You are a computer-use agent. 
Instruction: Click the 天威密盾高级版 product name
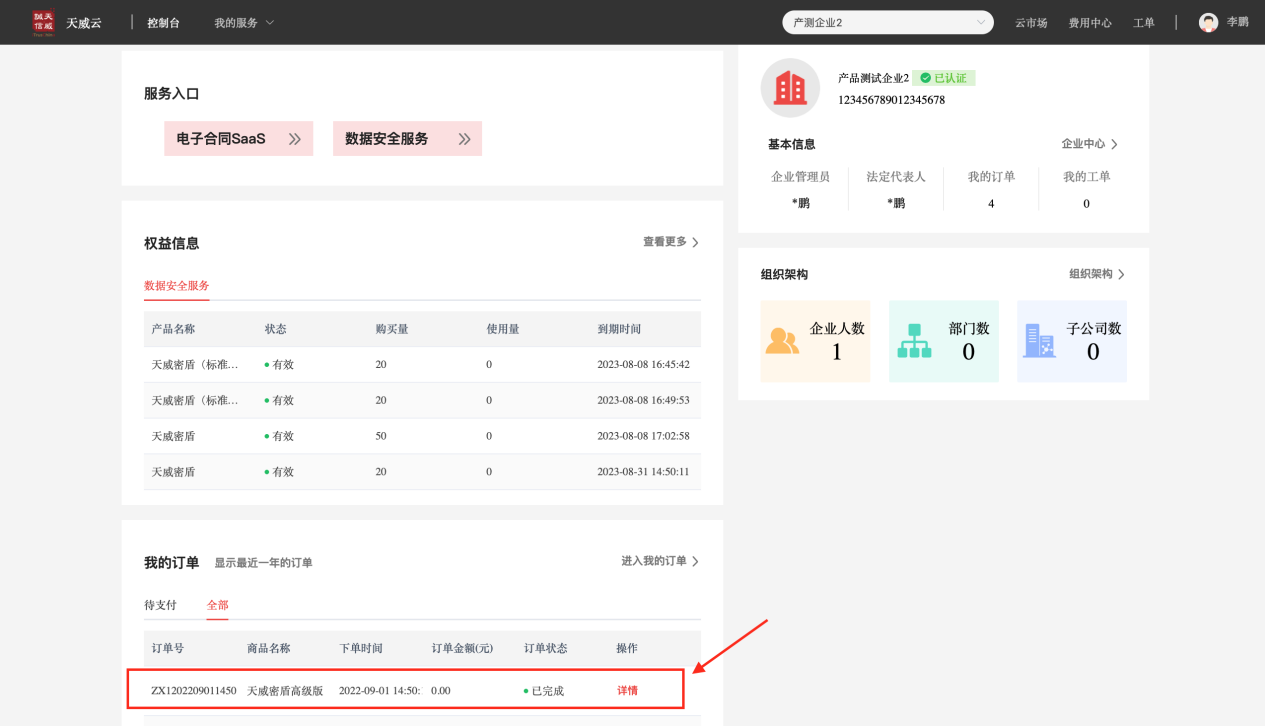click(x=285, y=690)
